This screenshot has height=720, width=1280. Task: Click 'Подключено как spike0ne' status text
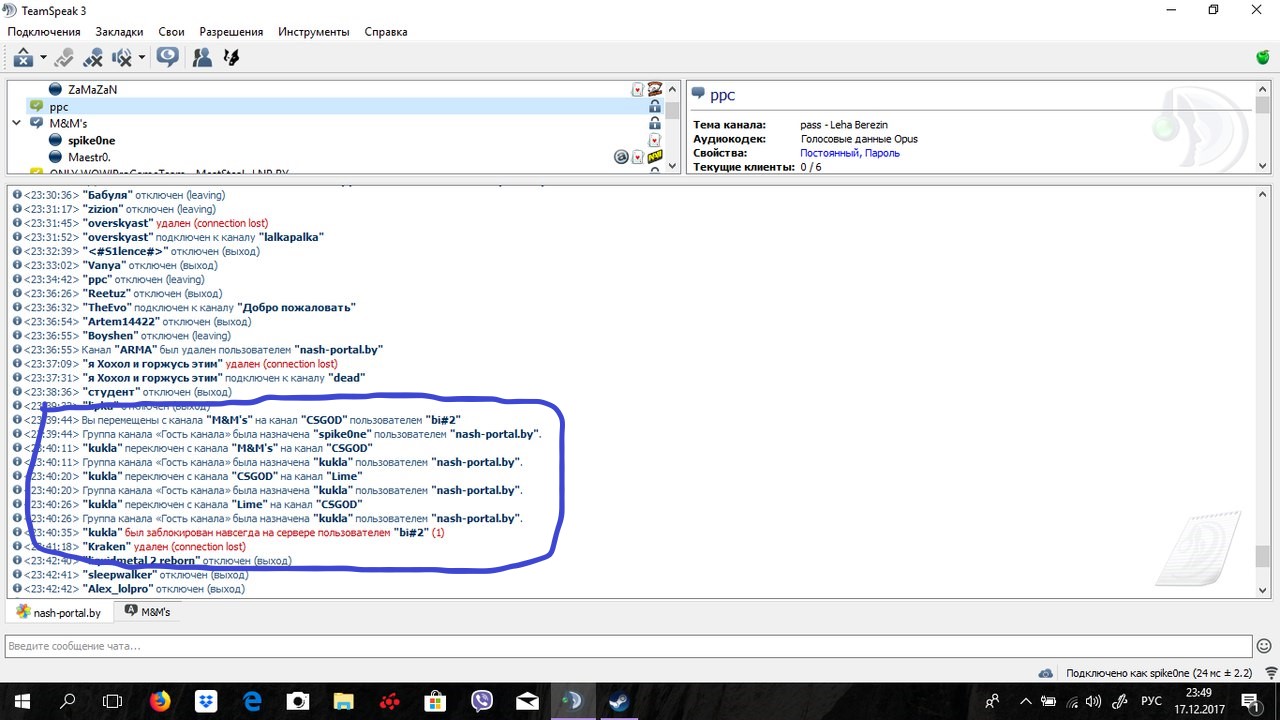pyautogui.click(x=1159, y=673)
